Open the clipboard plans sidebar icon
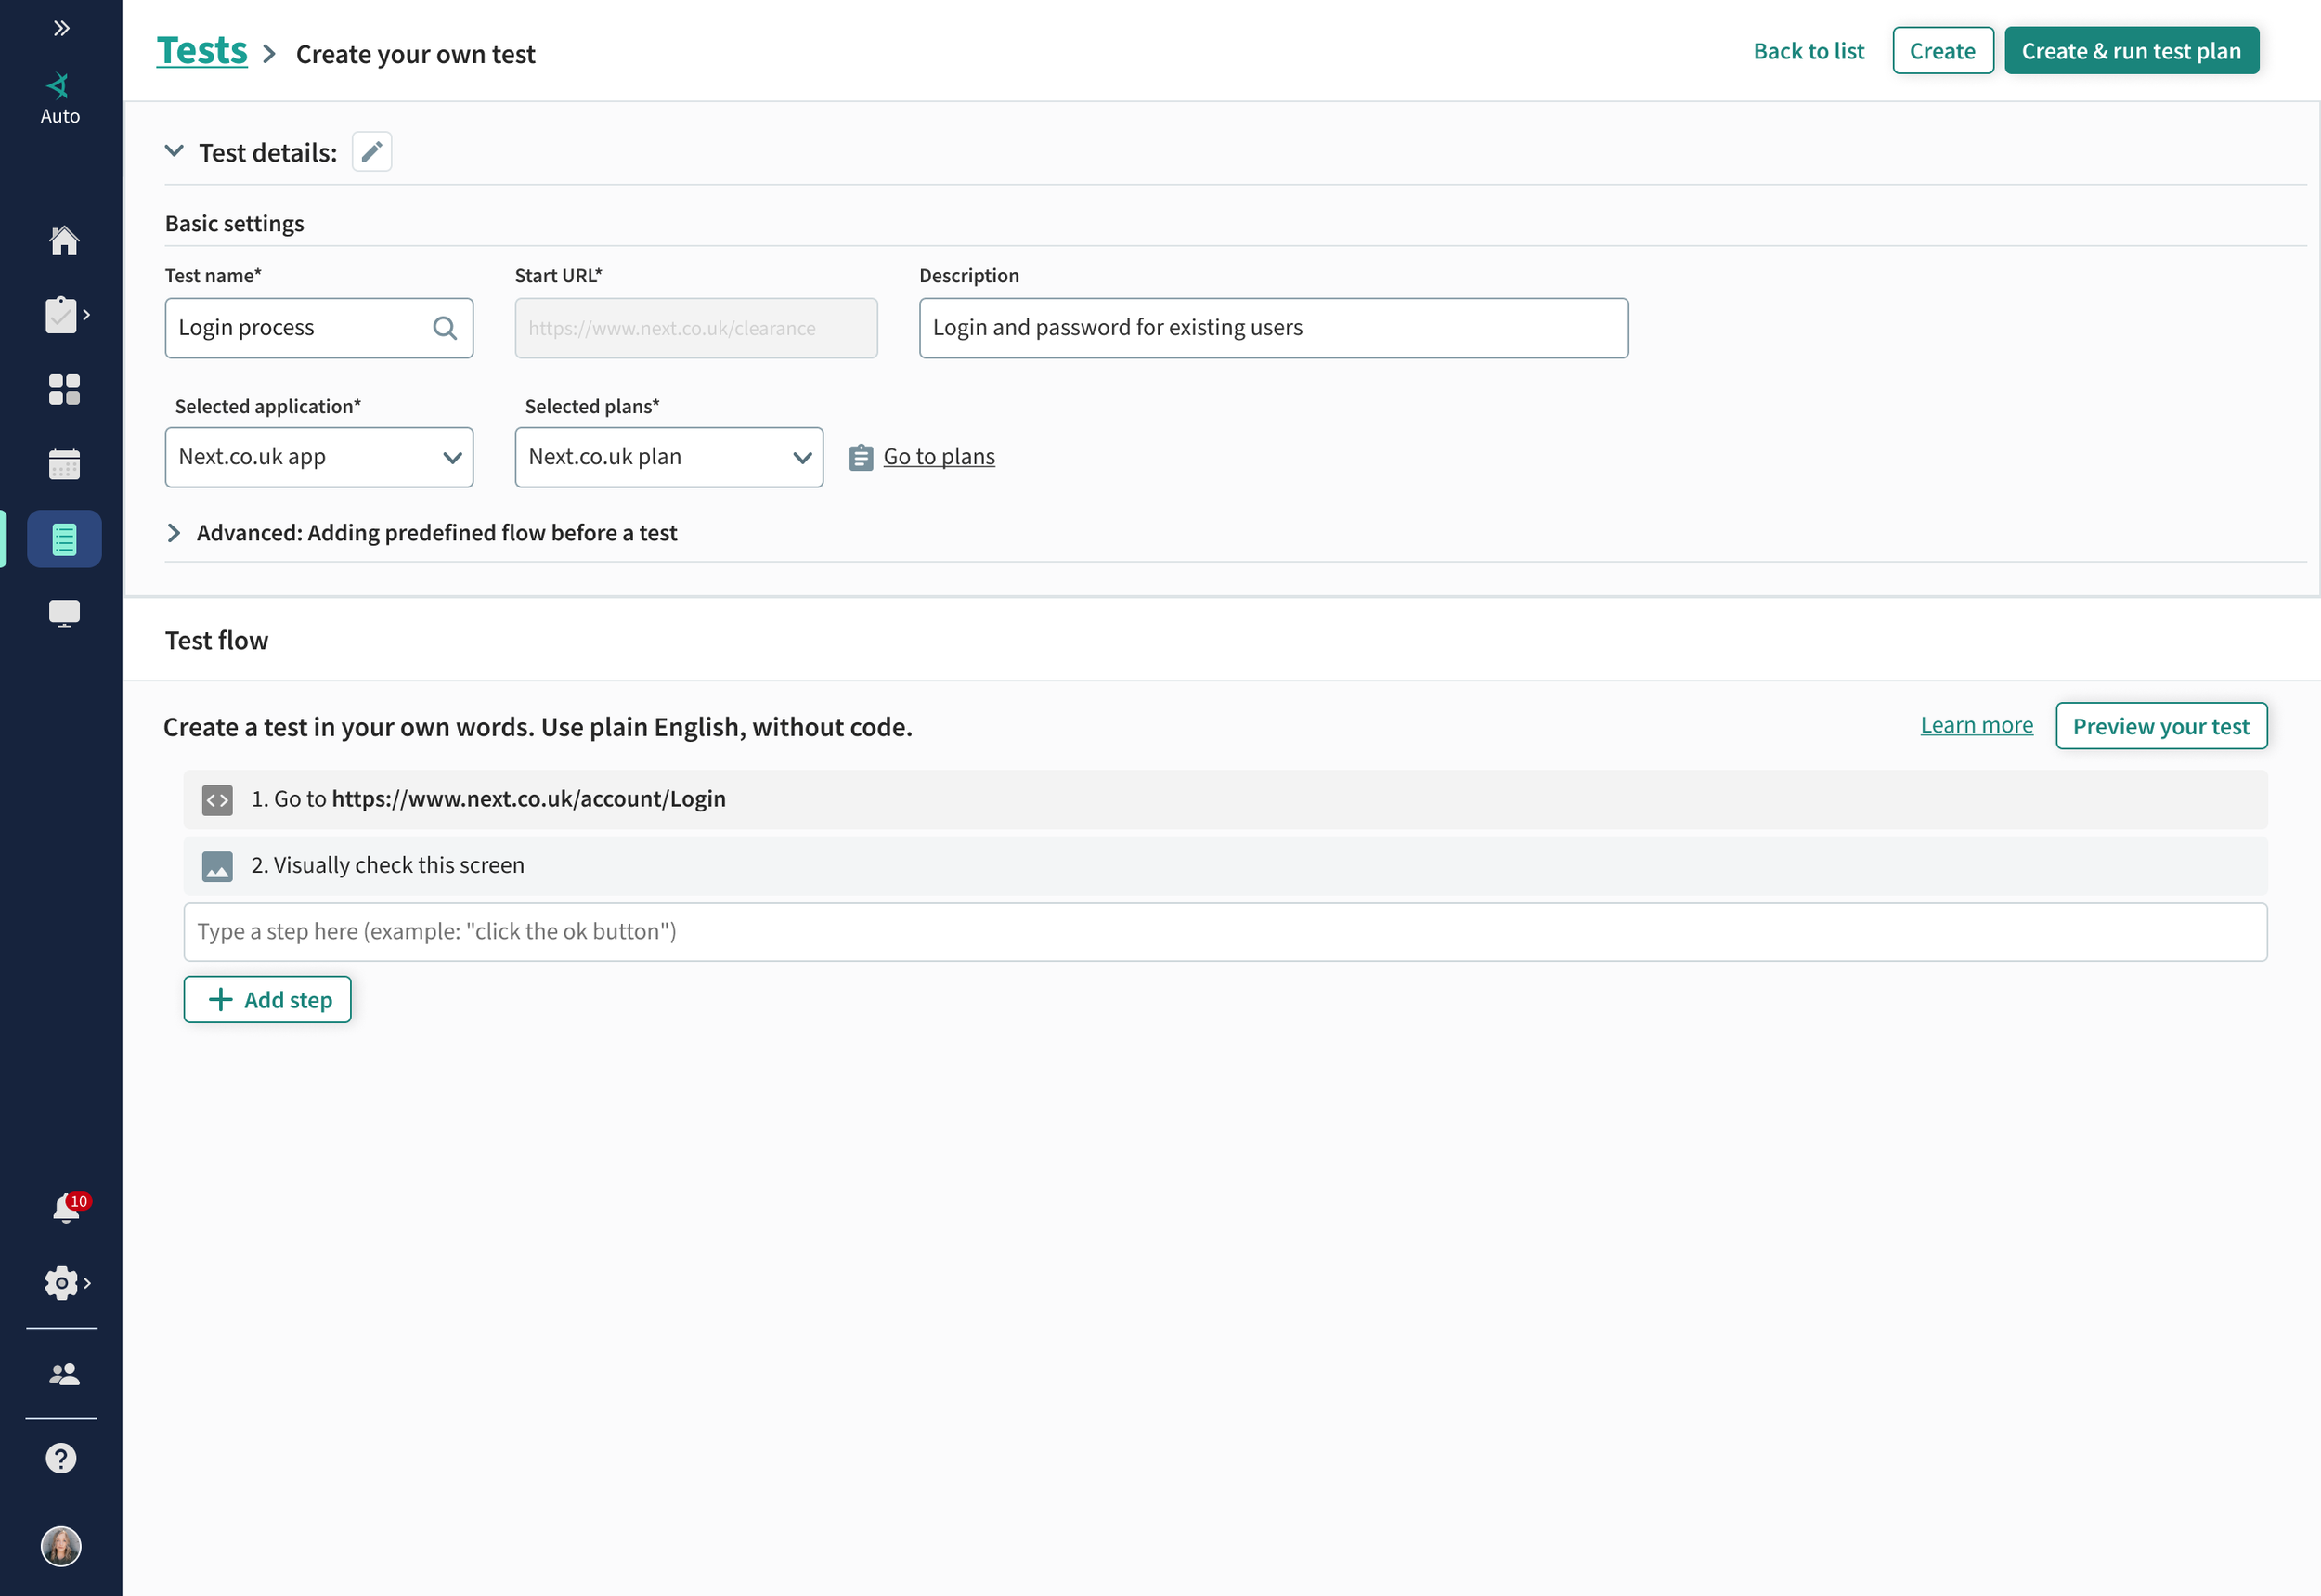This screenshot has height=1596, width=2321. tap(63, 315)
